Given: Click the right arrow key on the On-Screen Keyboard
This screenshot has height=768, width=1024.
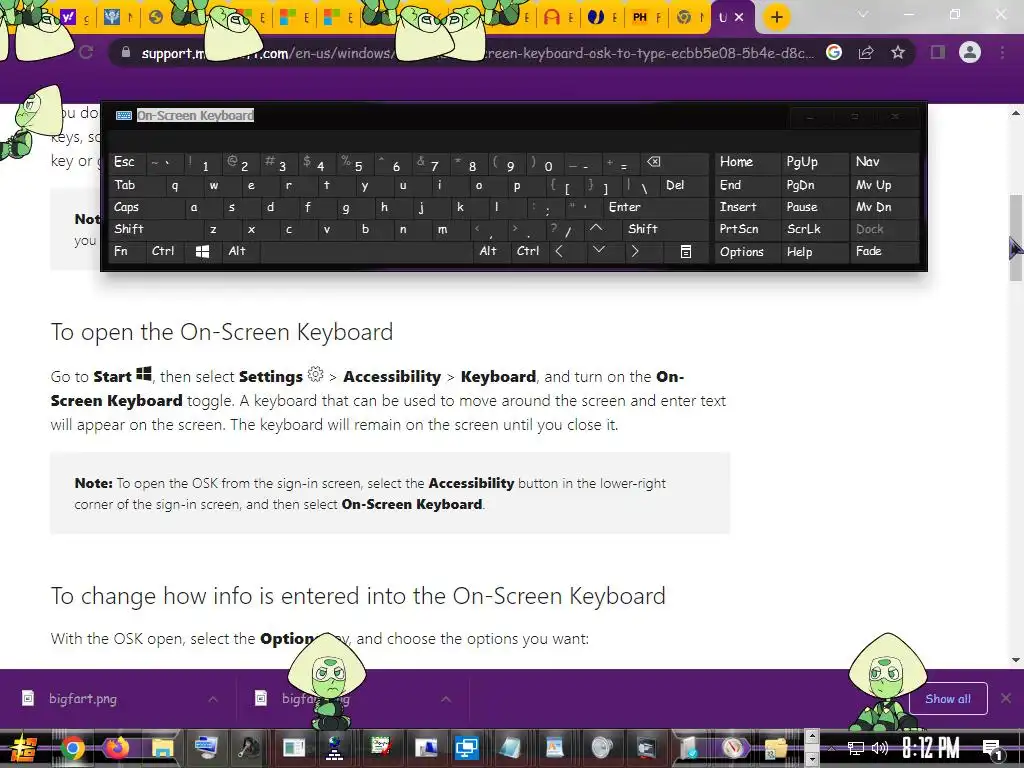Looking at the screenshot, I should [635, 251].
